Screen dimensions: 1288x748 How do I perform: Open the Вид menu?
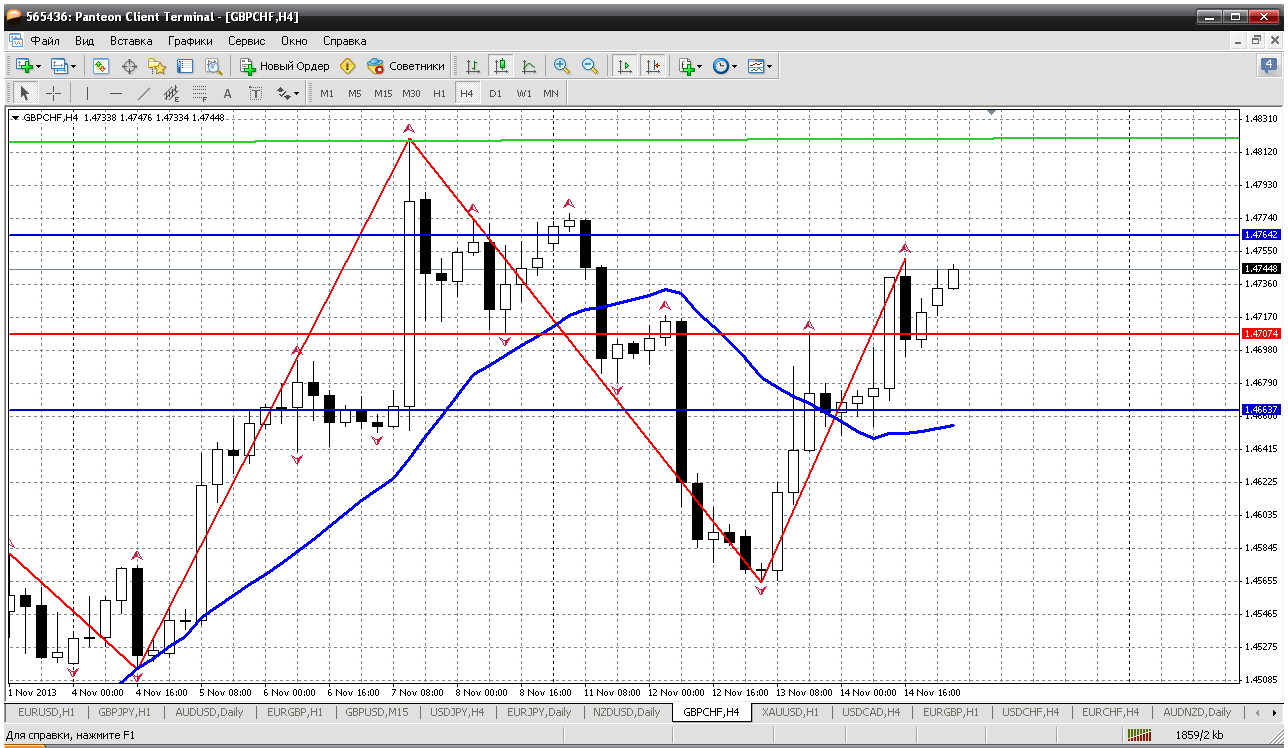84,41
